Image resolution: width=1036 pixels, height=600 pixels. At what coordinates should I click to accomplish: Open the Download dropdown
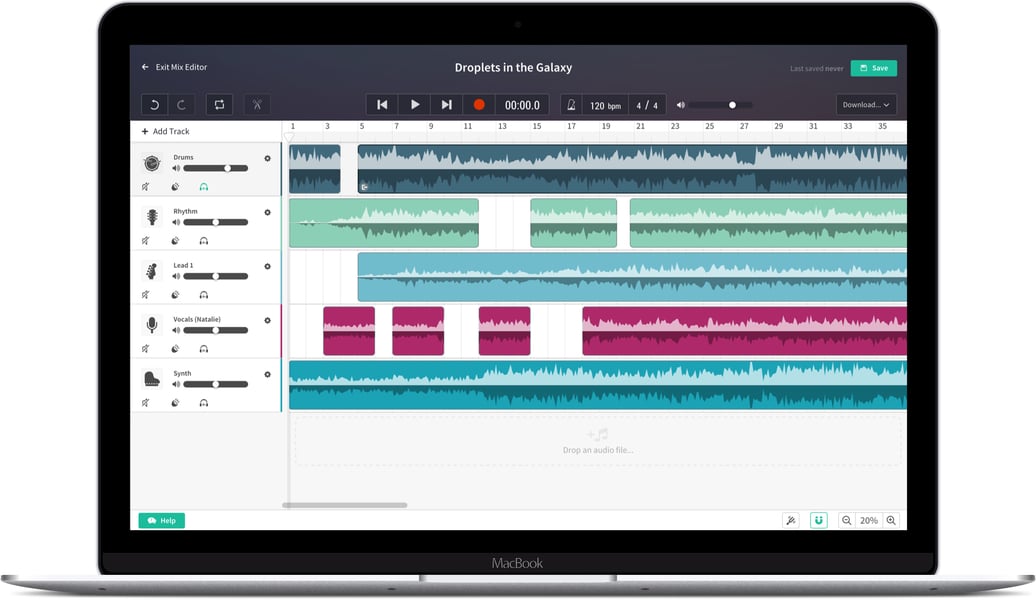click(866, 104)
